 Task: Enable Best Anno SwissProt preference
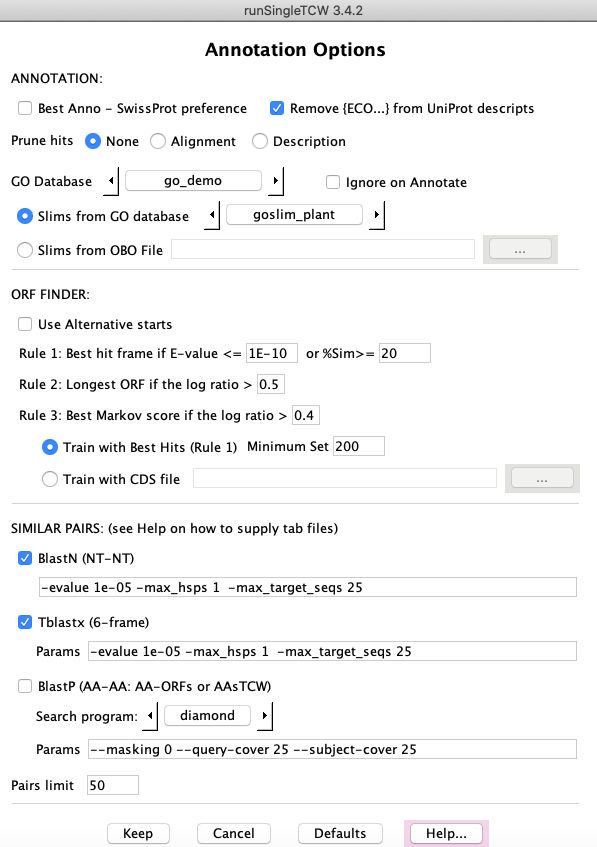[x=25, y=108]
